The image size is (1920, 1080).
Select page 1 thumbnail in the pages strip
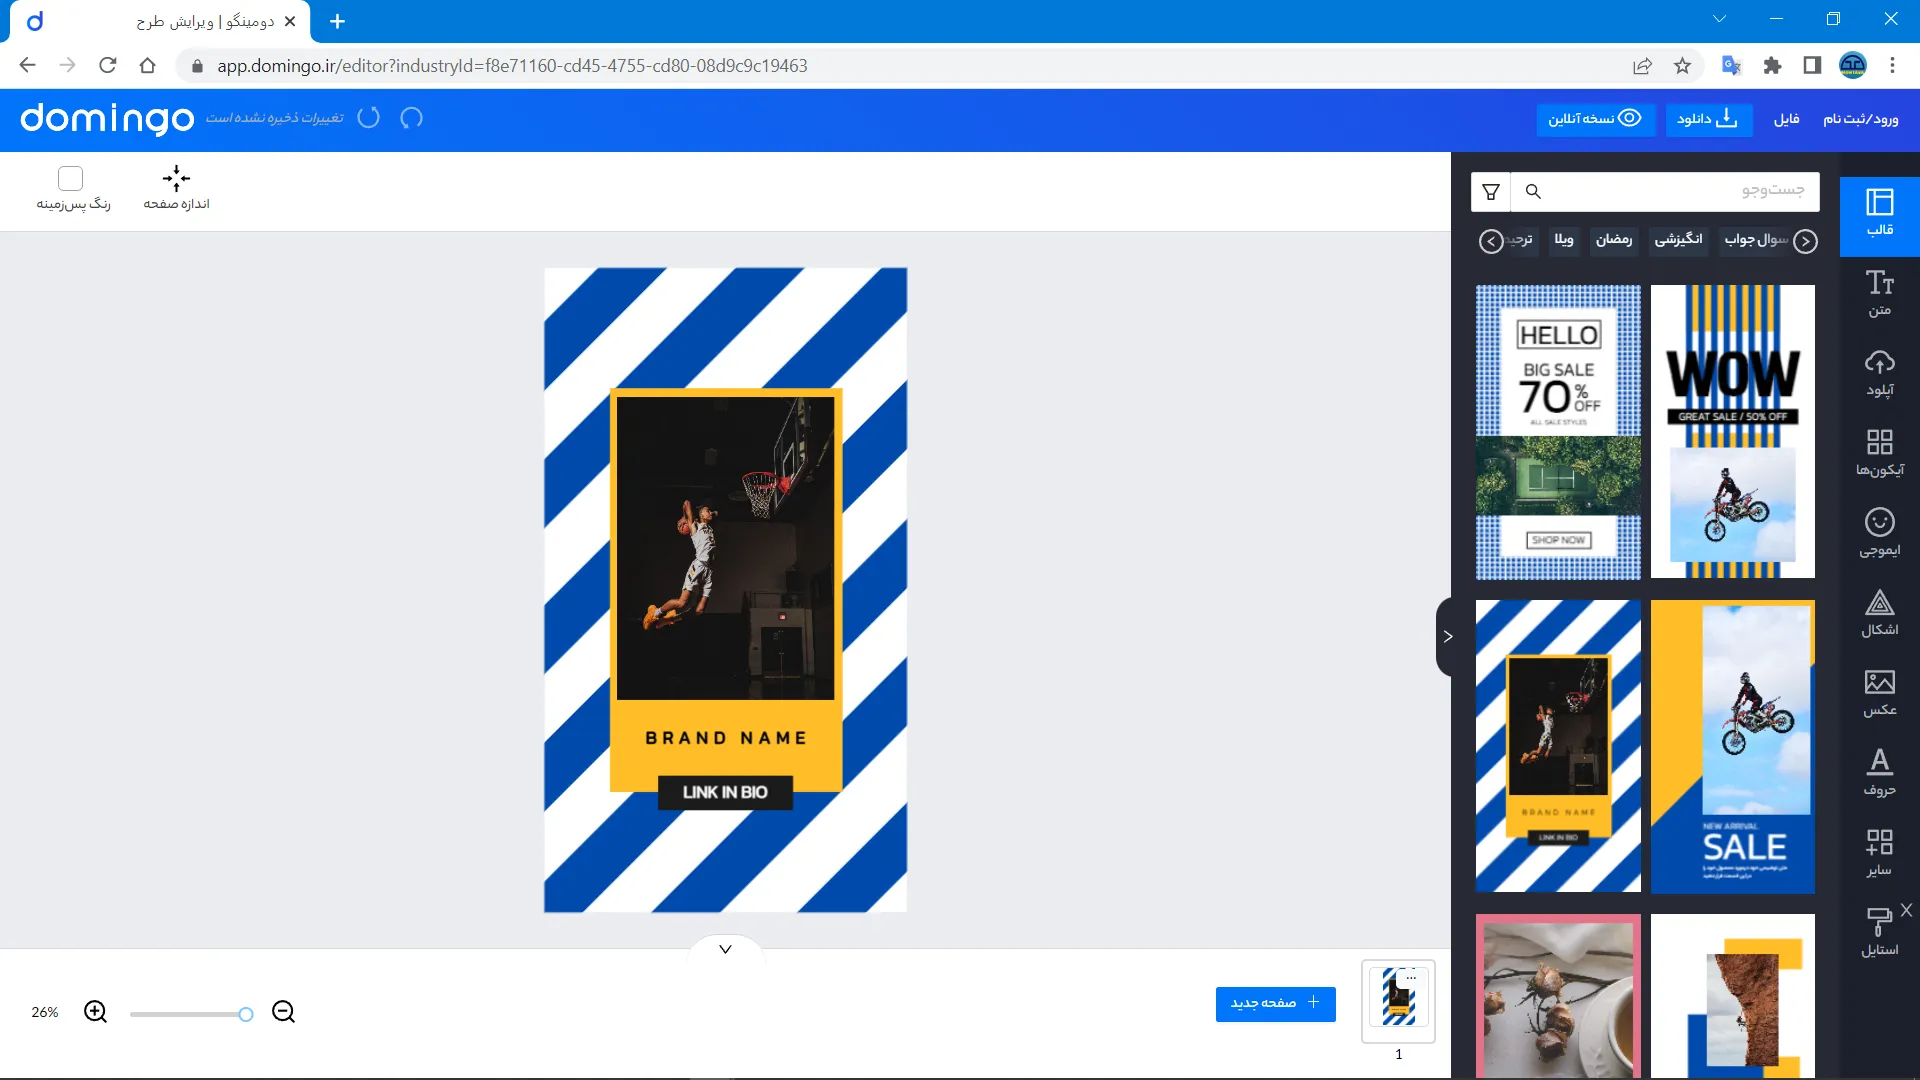coord(1398,1001)
